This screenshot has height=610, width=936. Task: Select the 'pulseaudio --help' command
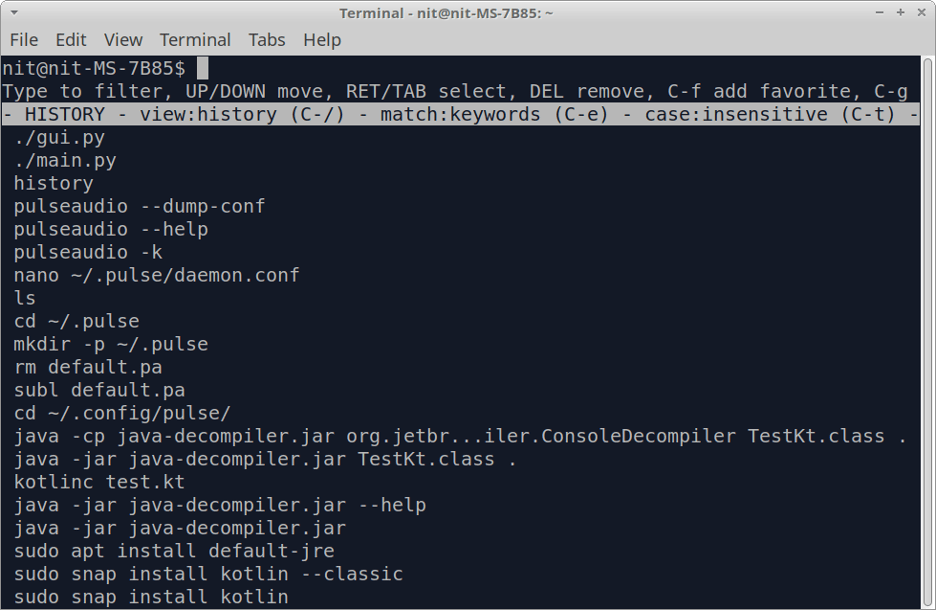tap(110, 229)
